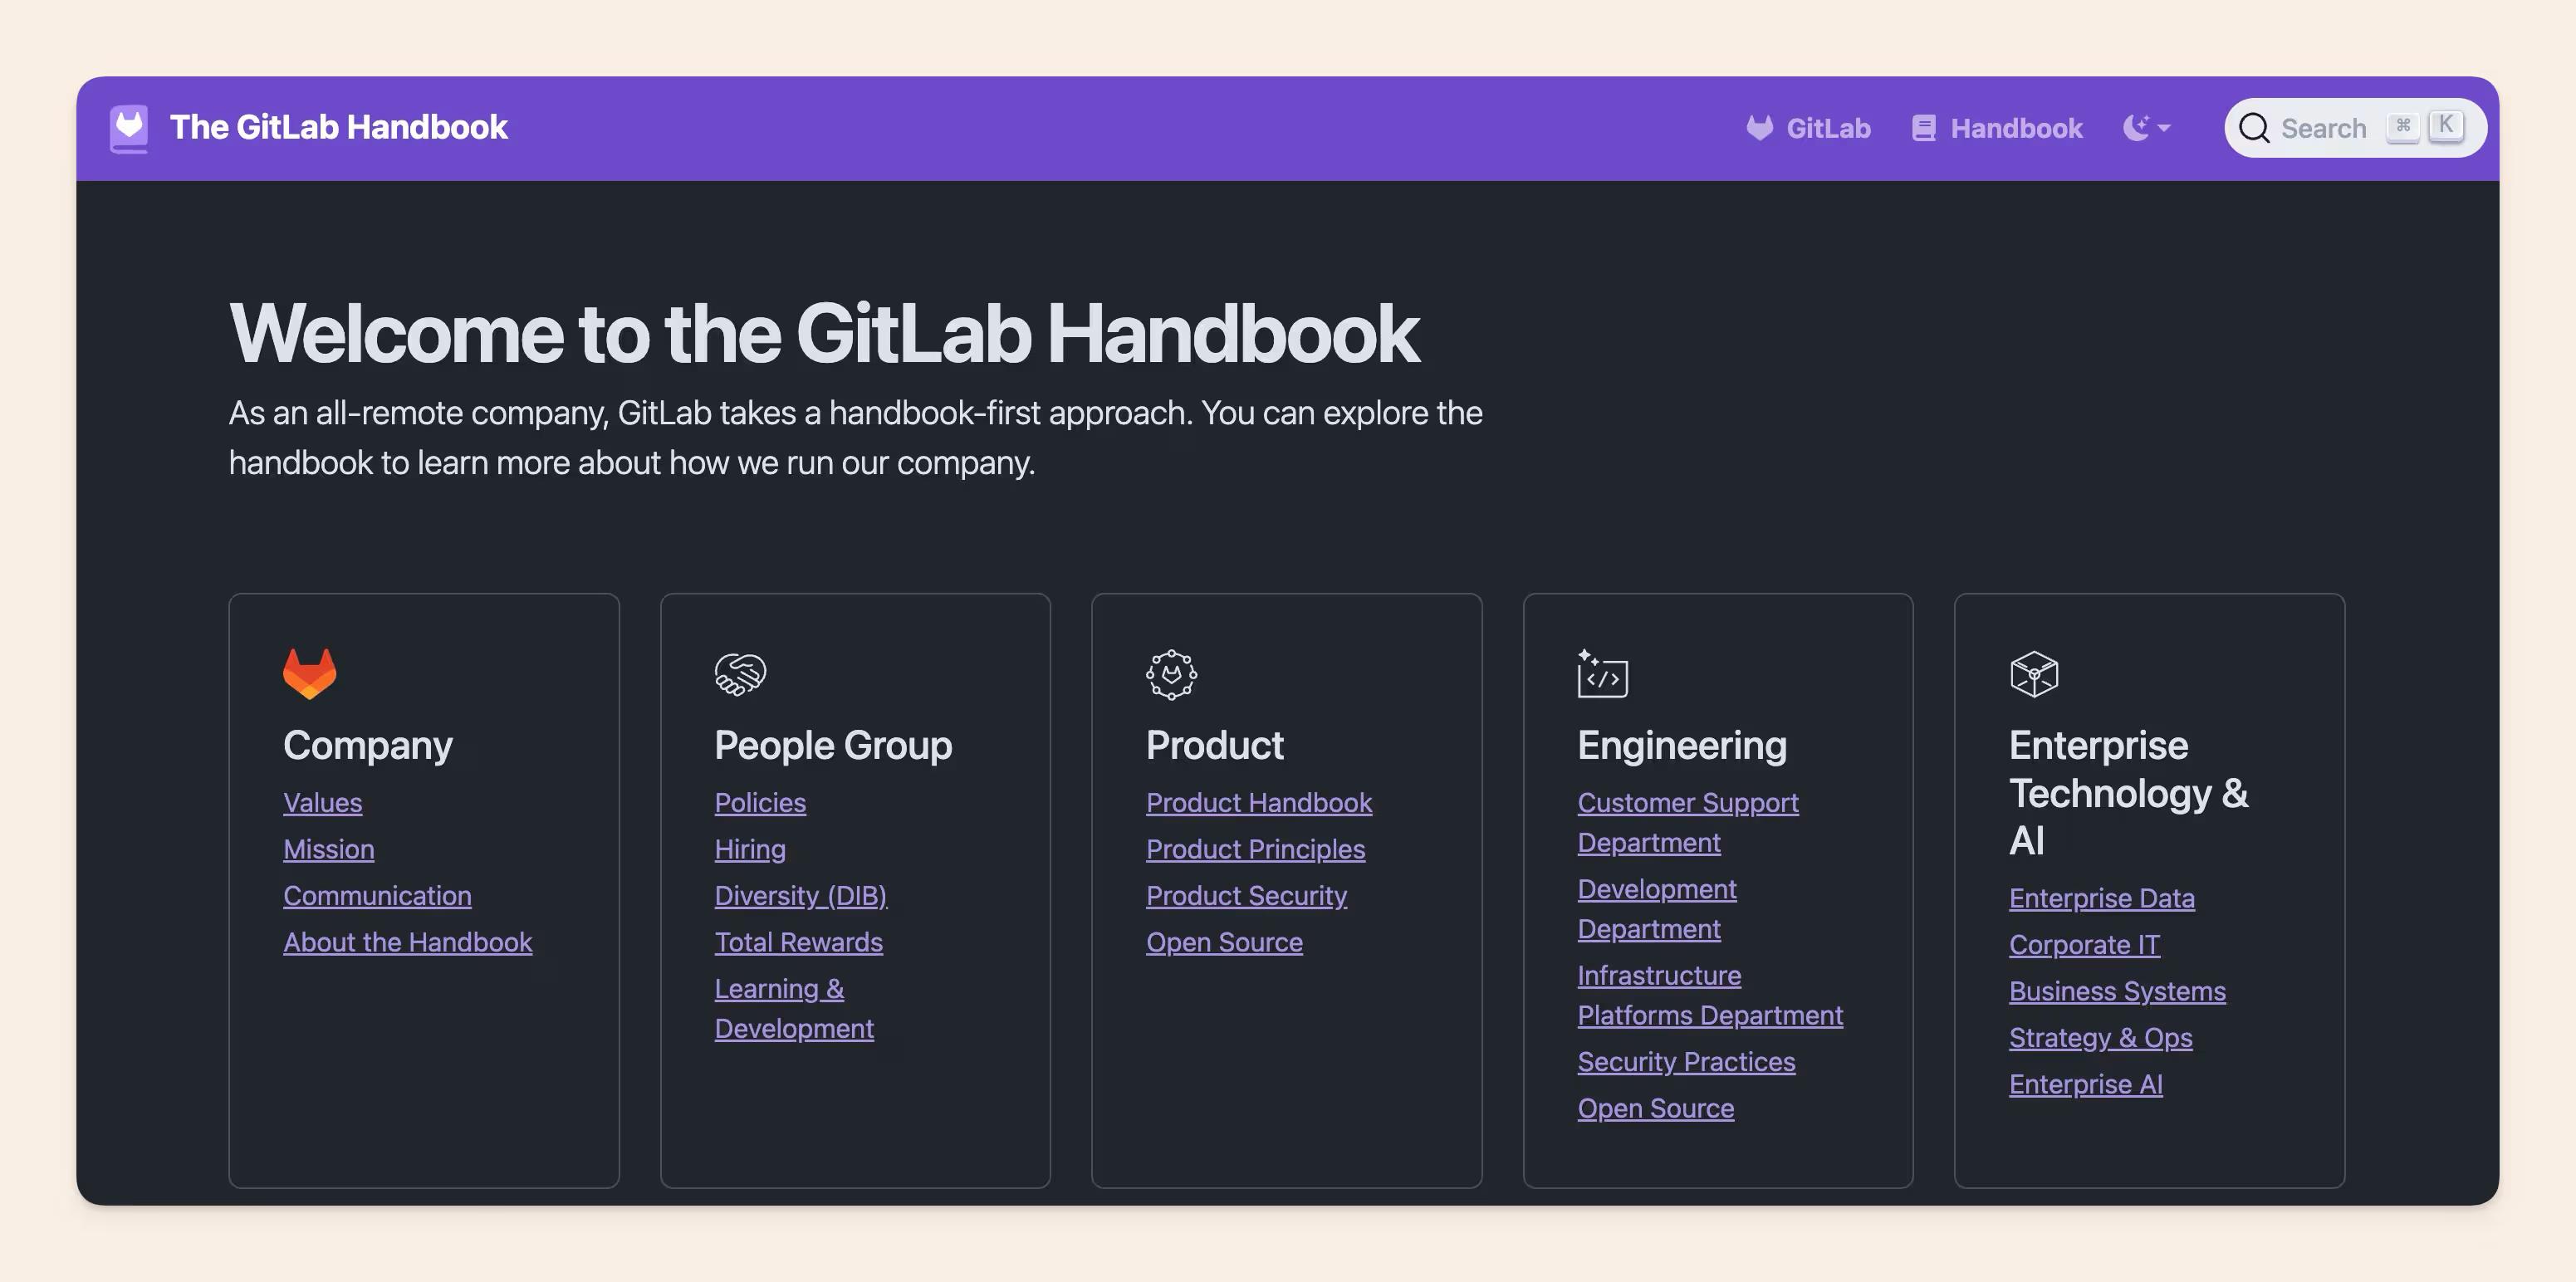Open Enterprise AI link
The height and width of the screenshot is (1282, 2576).
pos(2086,1084)
